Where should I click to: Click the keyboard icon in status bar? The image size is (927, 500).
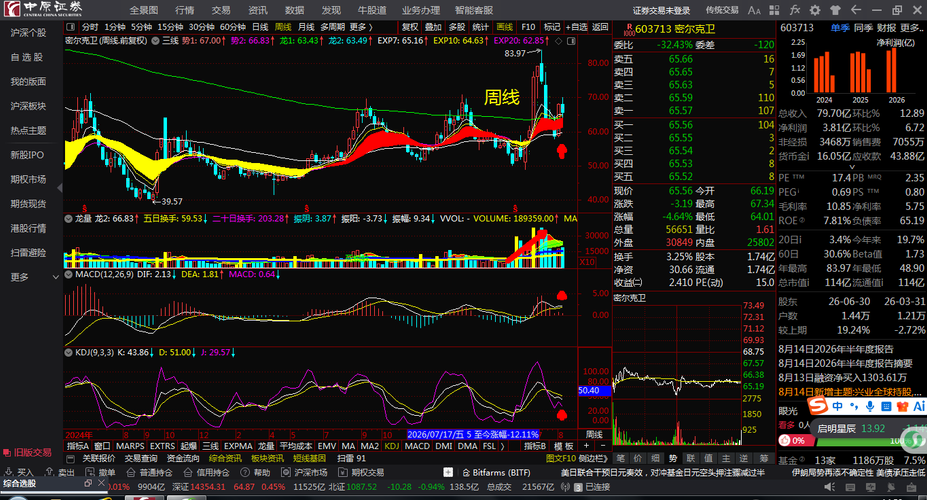point(851,487)
